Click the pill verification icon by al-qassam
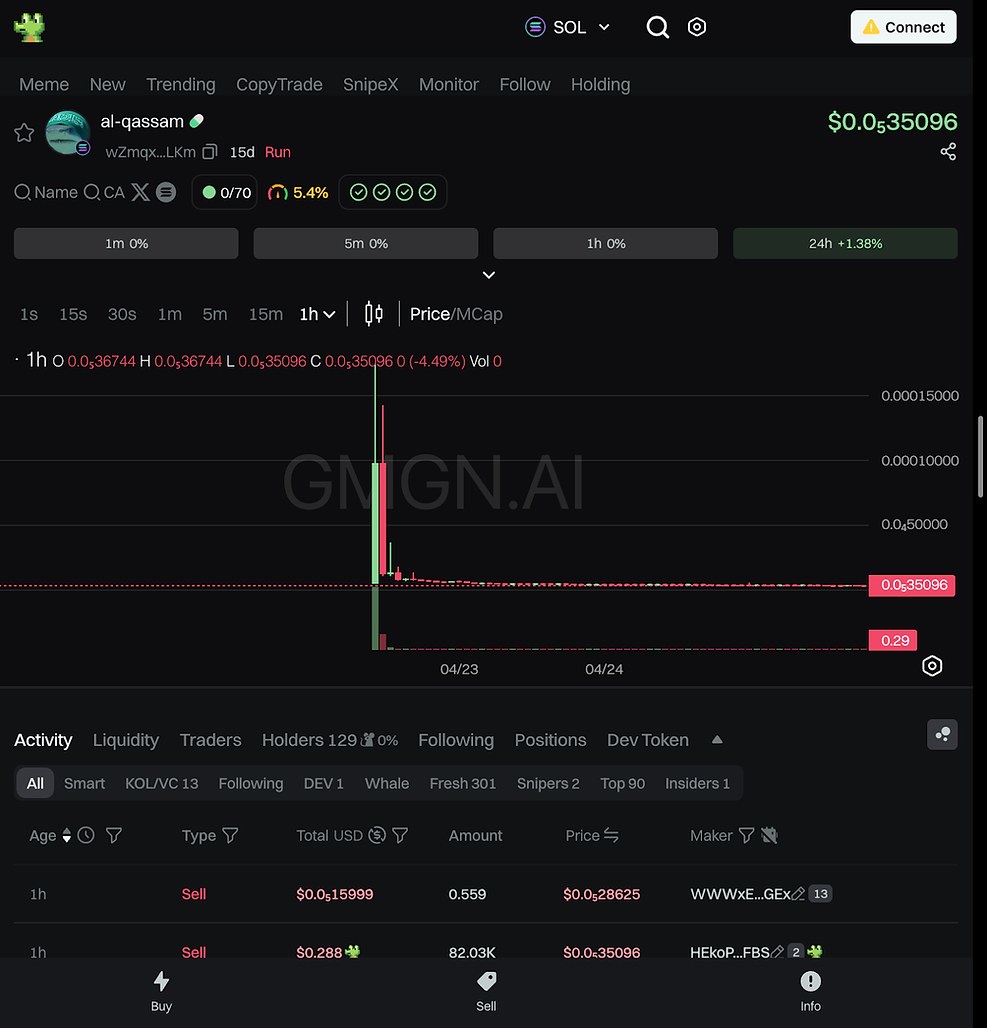Screen dimensions: 987x1028 [196, 121]
